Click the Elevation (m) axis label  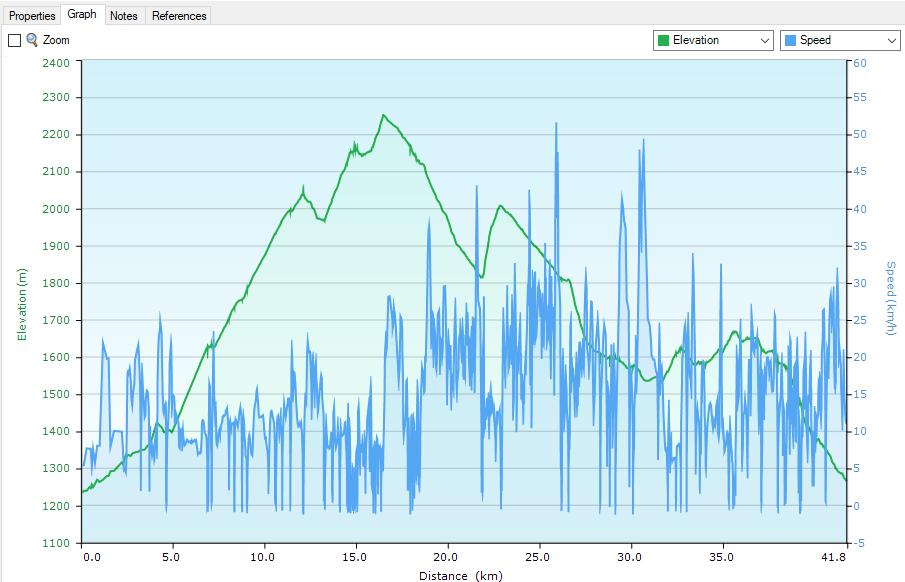click(22, 304)
